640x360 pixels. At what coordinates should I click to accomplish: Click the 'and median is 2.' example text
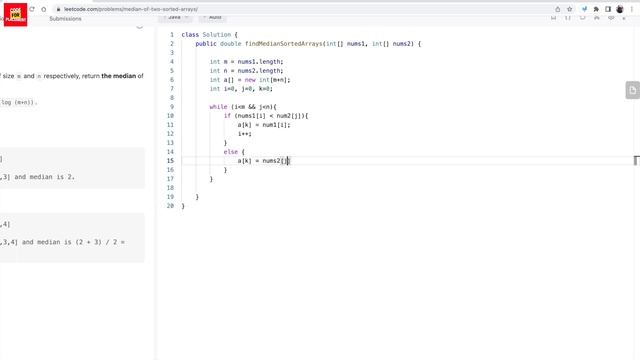point(44,177)
